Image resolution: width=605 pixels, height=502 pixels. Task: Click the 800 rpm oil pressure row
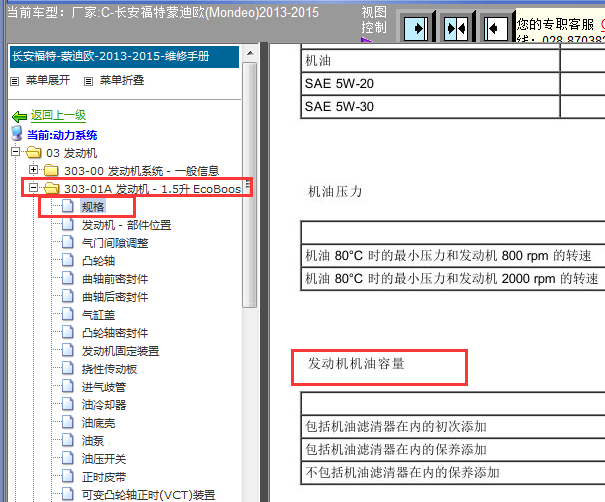click(453, 255)
